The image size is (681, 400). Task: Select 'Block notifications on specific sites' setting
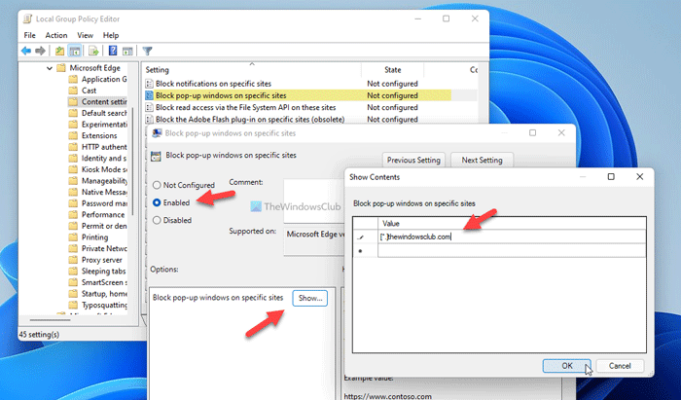coord(213,83)
